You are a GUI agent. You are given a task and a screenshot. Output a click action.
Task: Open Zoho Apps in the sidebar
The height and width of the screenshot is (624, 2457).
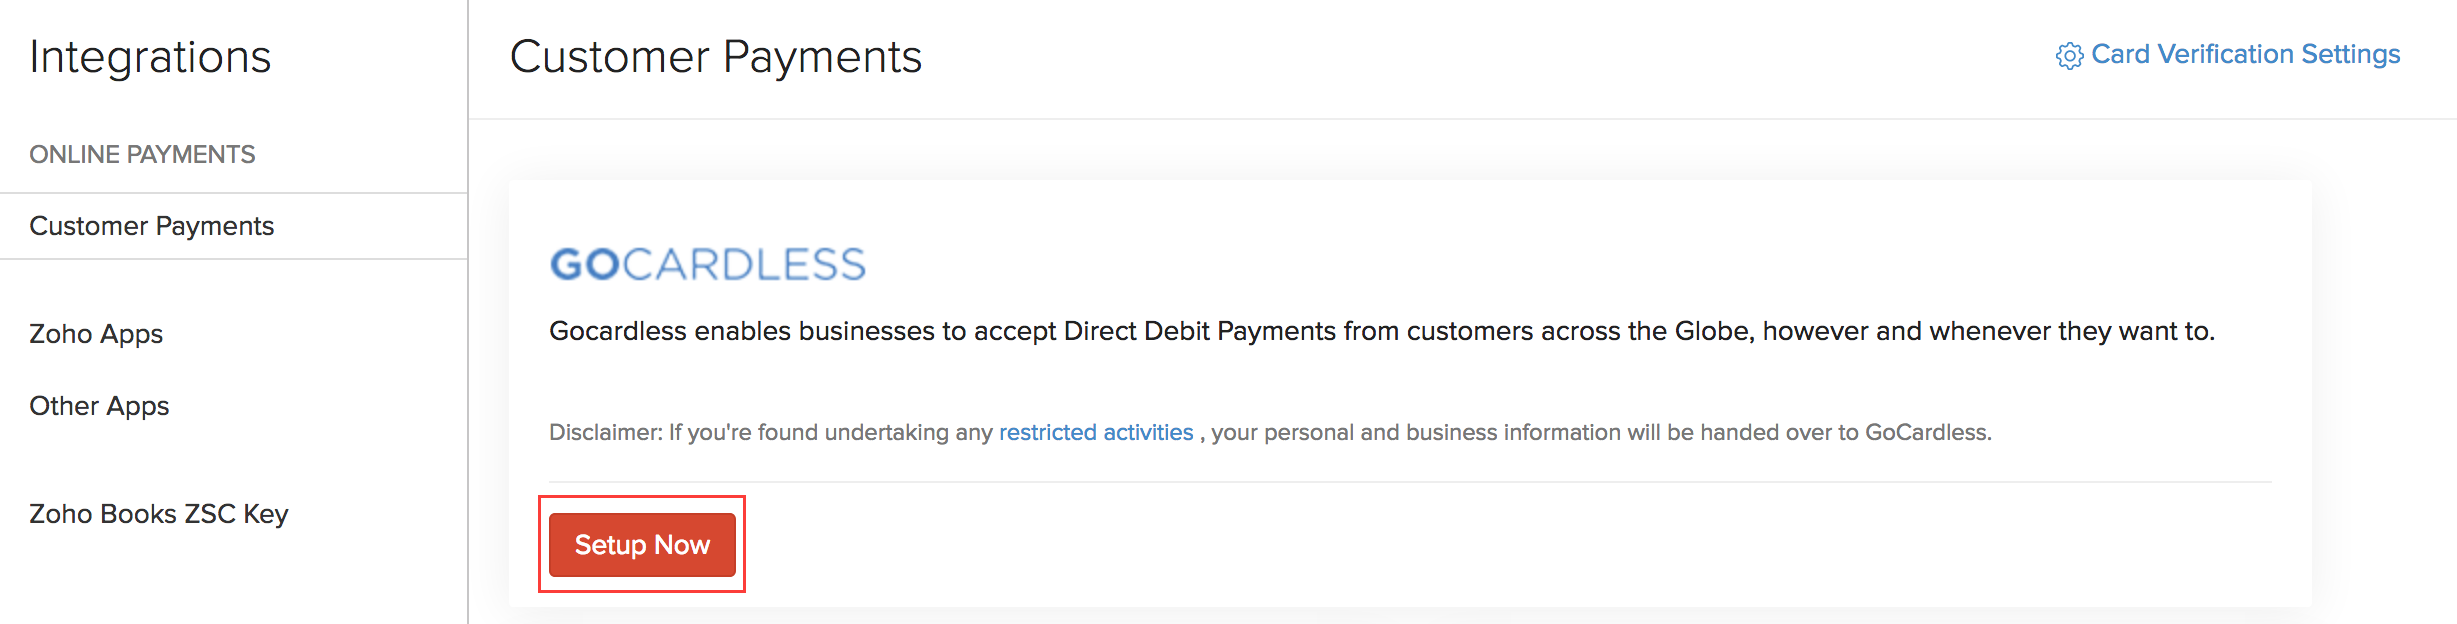point(96,334)
